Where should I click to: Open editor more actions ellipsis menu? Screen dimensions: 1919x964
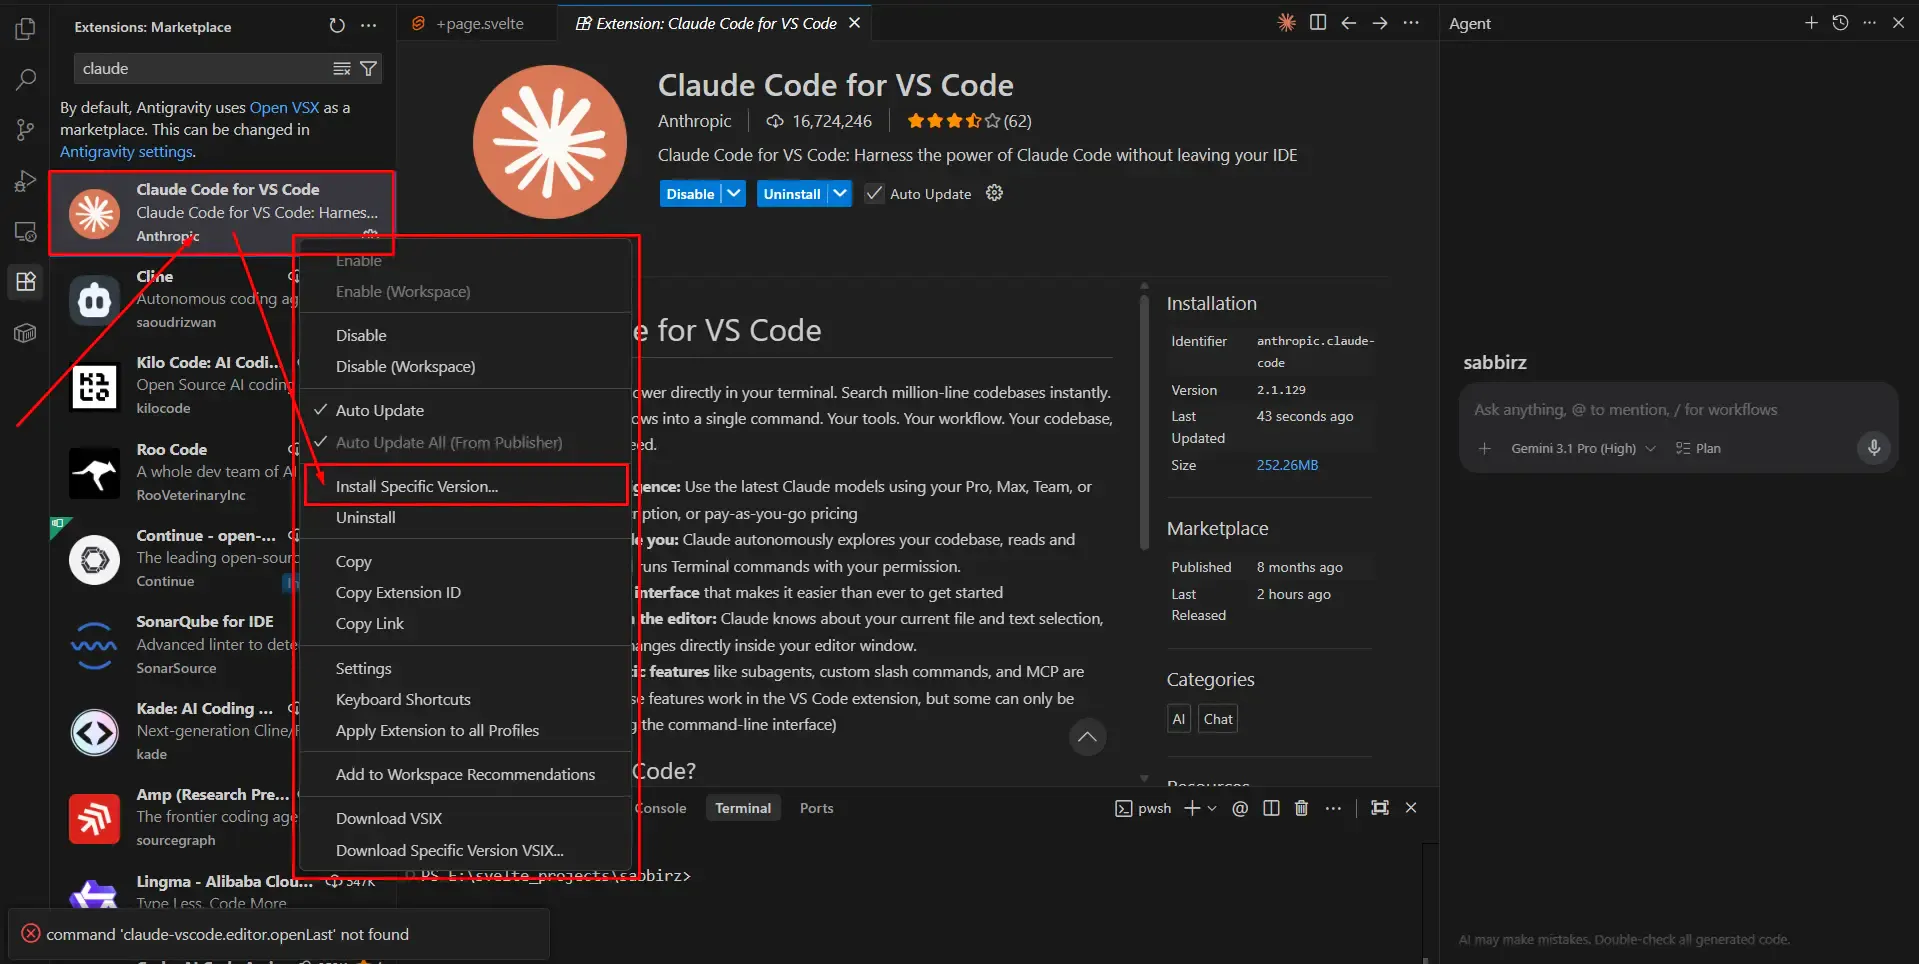tap(1411, 23)
